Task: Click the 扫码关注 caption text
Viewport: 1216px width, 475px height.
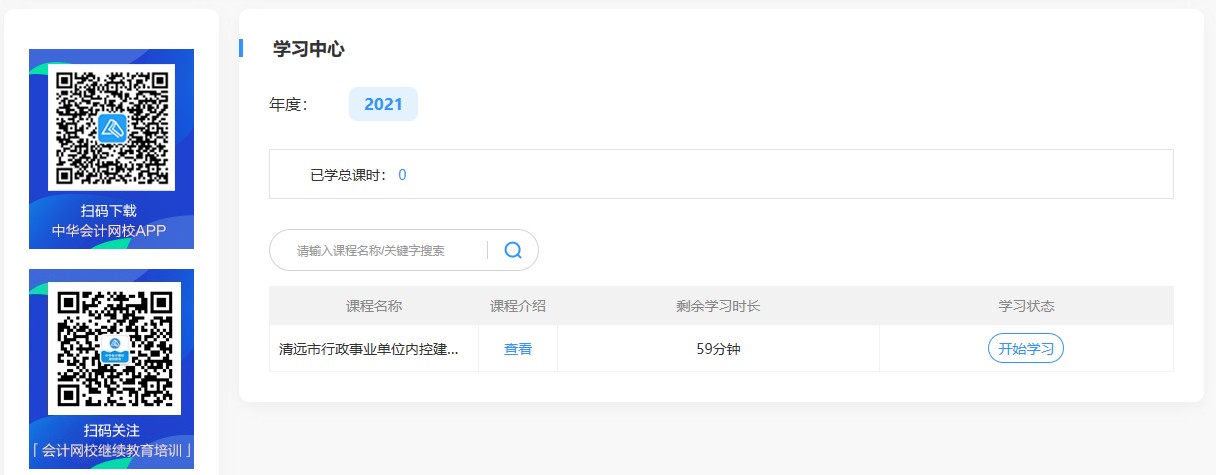Action: tap(112, 431)
